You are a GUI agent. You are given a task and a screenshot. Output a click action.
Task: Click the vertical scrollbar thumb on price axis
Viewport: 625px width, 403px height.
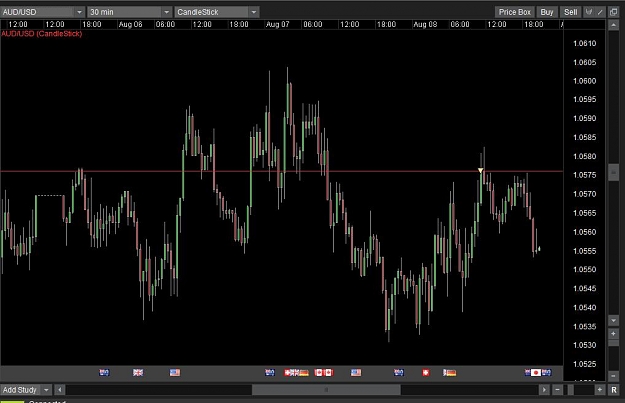(x=613, y=172)
